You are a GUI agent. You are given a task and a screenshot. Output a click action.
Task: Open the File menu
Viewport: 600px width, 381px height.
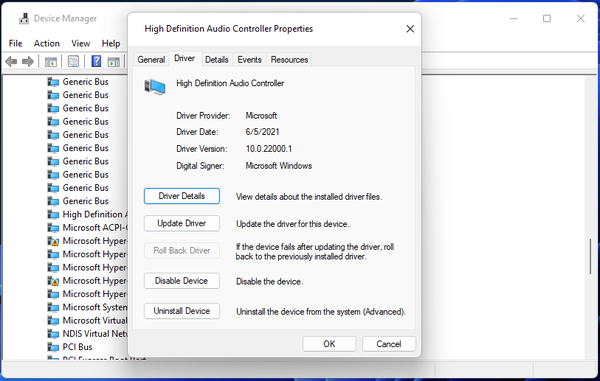click(16, 43)
